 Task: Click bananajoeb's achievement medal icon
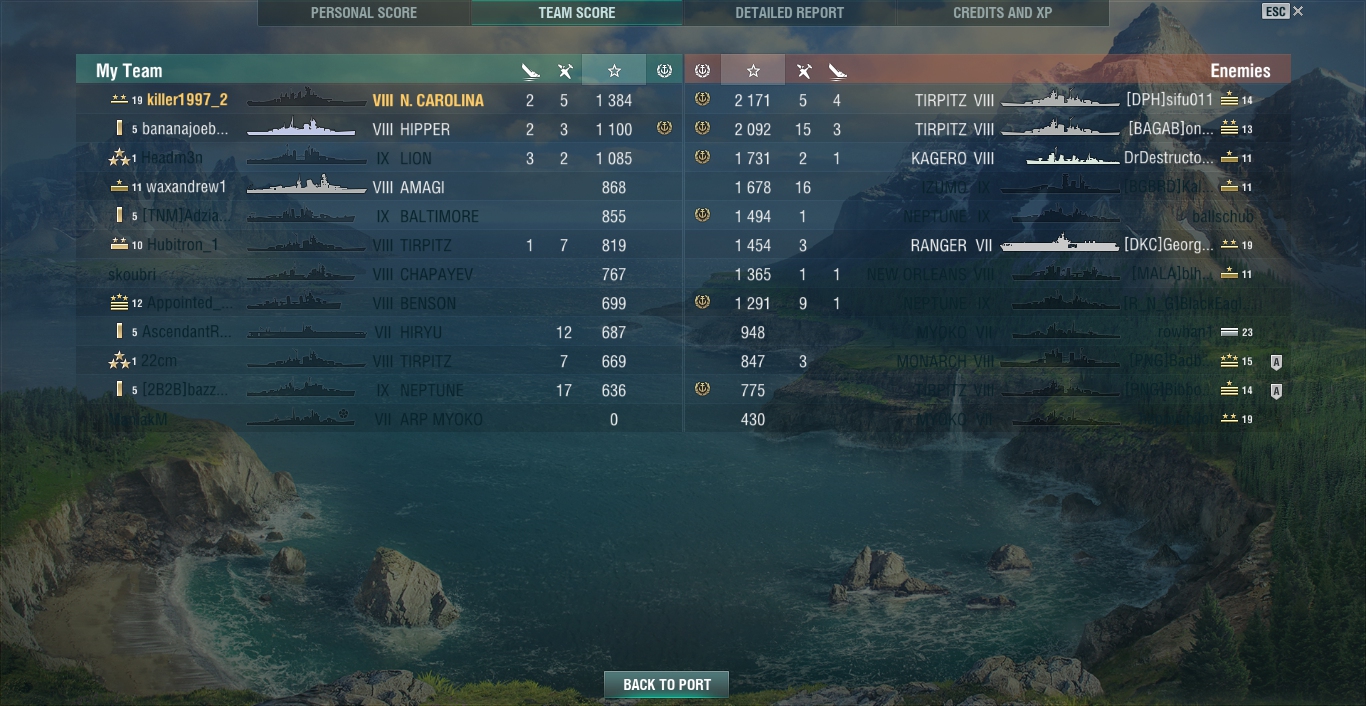664,128
